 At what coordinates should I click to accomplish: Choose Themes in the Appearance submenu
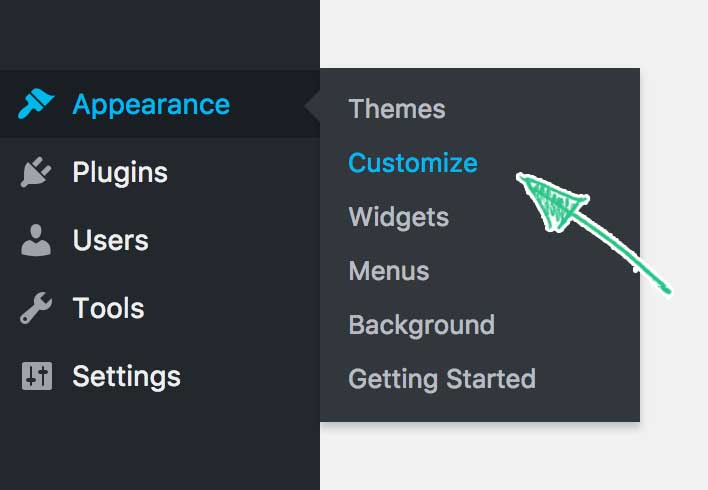coord(397,109)
